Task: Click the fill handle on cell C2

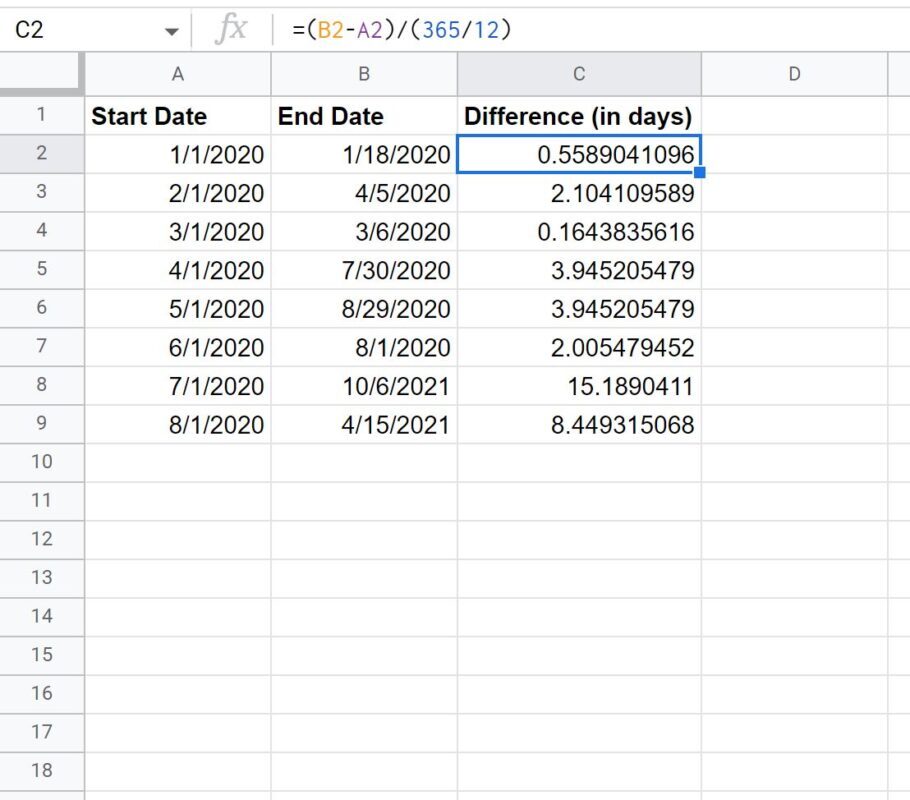Action: point(700,172)
